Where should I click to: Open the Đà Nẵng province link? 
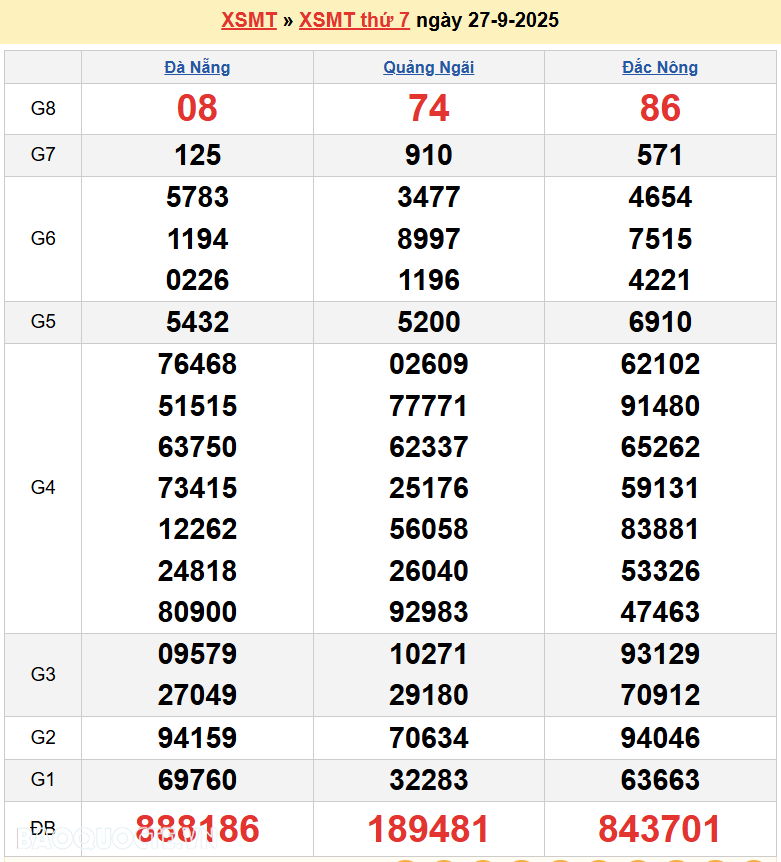197,67
